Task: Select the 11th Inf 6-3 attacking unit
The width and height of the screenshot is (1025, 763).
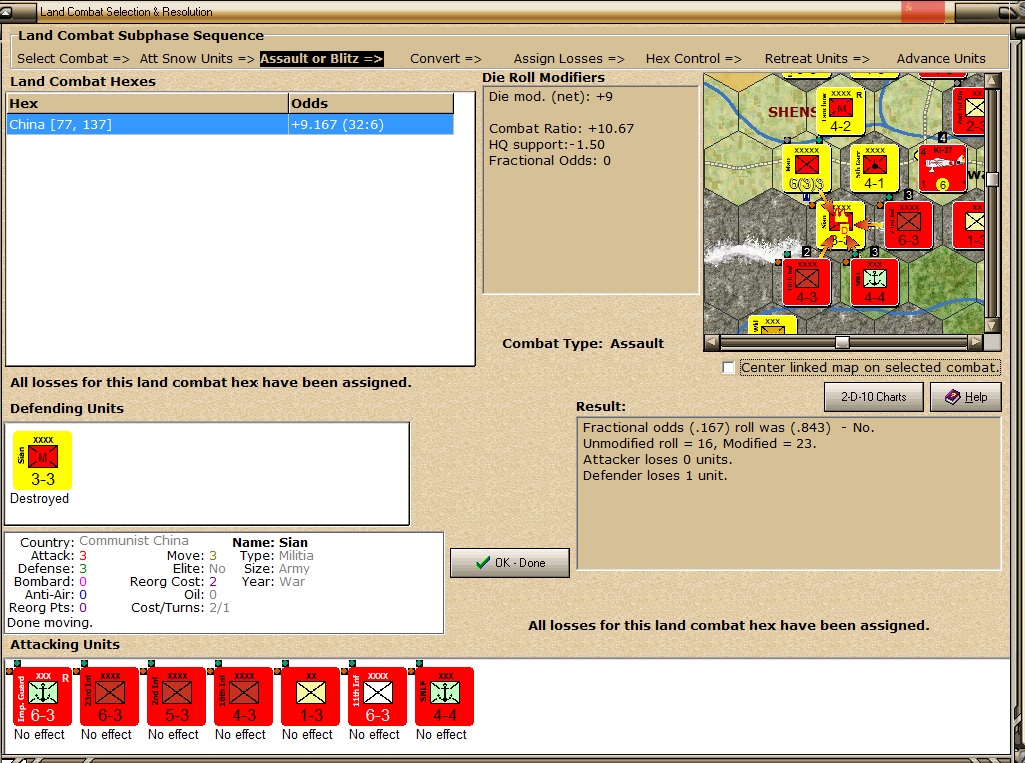Action: (x=377, y=696)
